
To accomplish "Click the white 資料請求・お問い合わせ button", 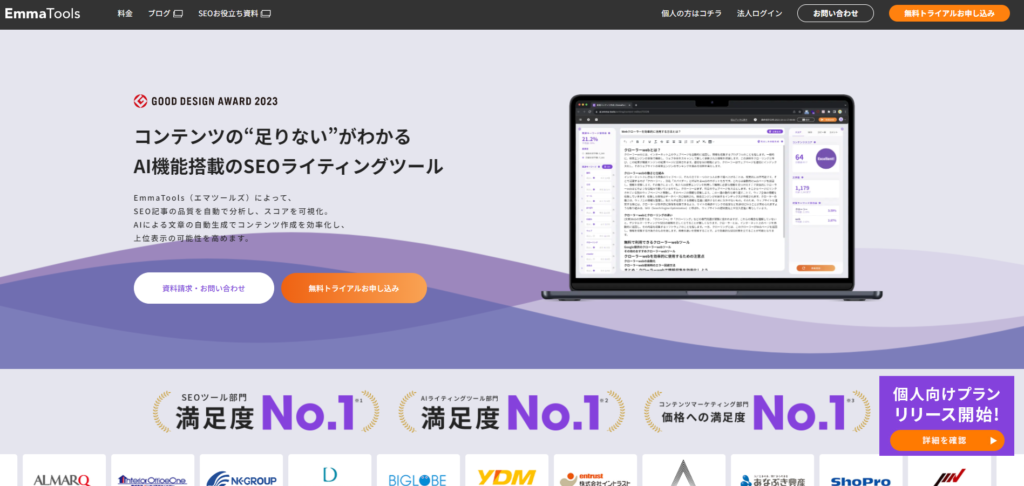I will (x=203, y=288).
